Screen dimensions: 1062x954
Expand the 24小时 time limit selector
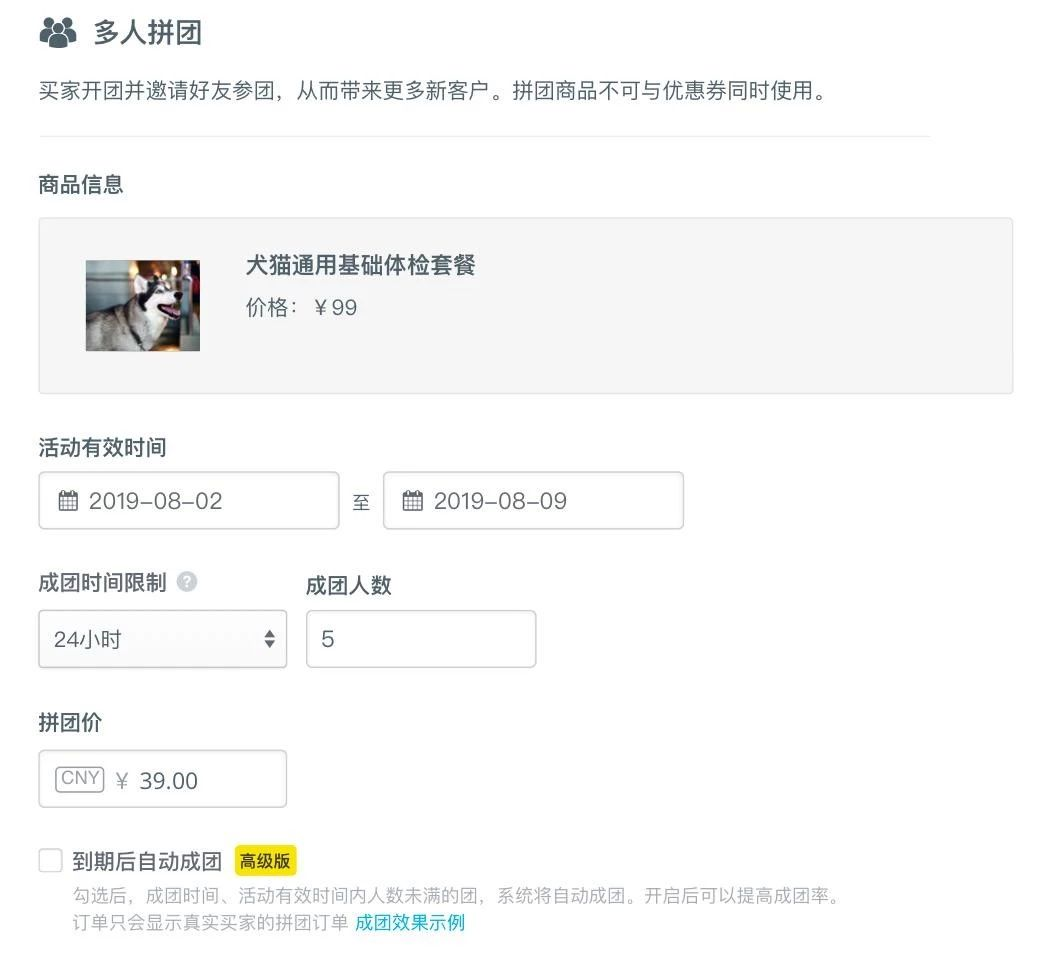pyautogui.click(x=162, y=639)
